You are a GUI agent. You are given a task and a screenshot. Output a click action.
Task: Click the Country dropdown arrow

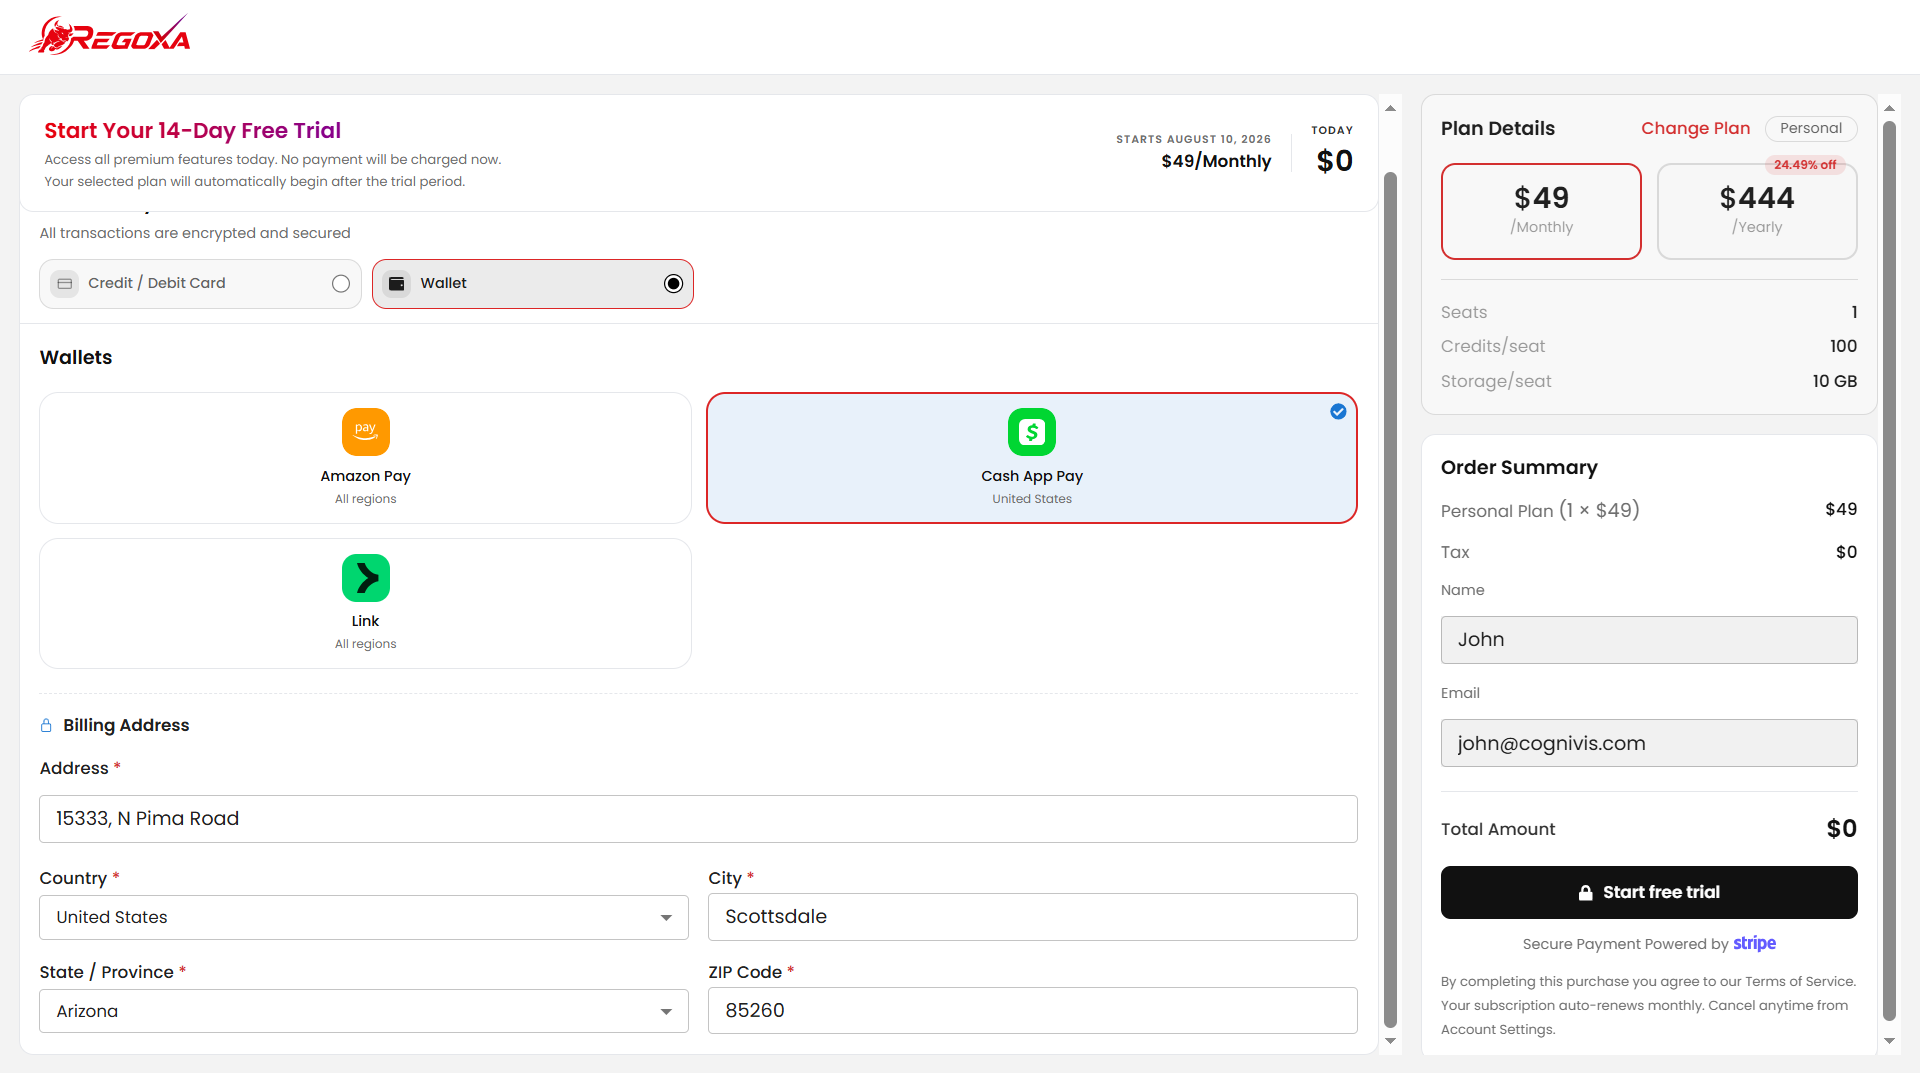coord(666,918)
